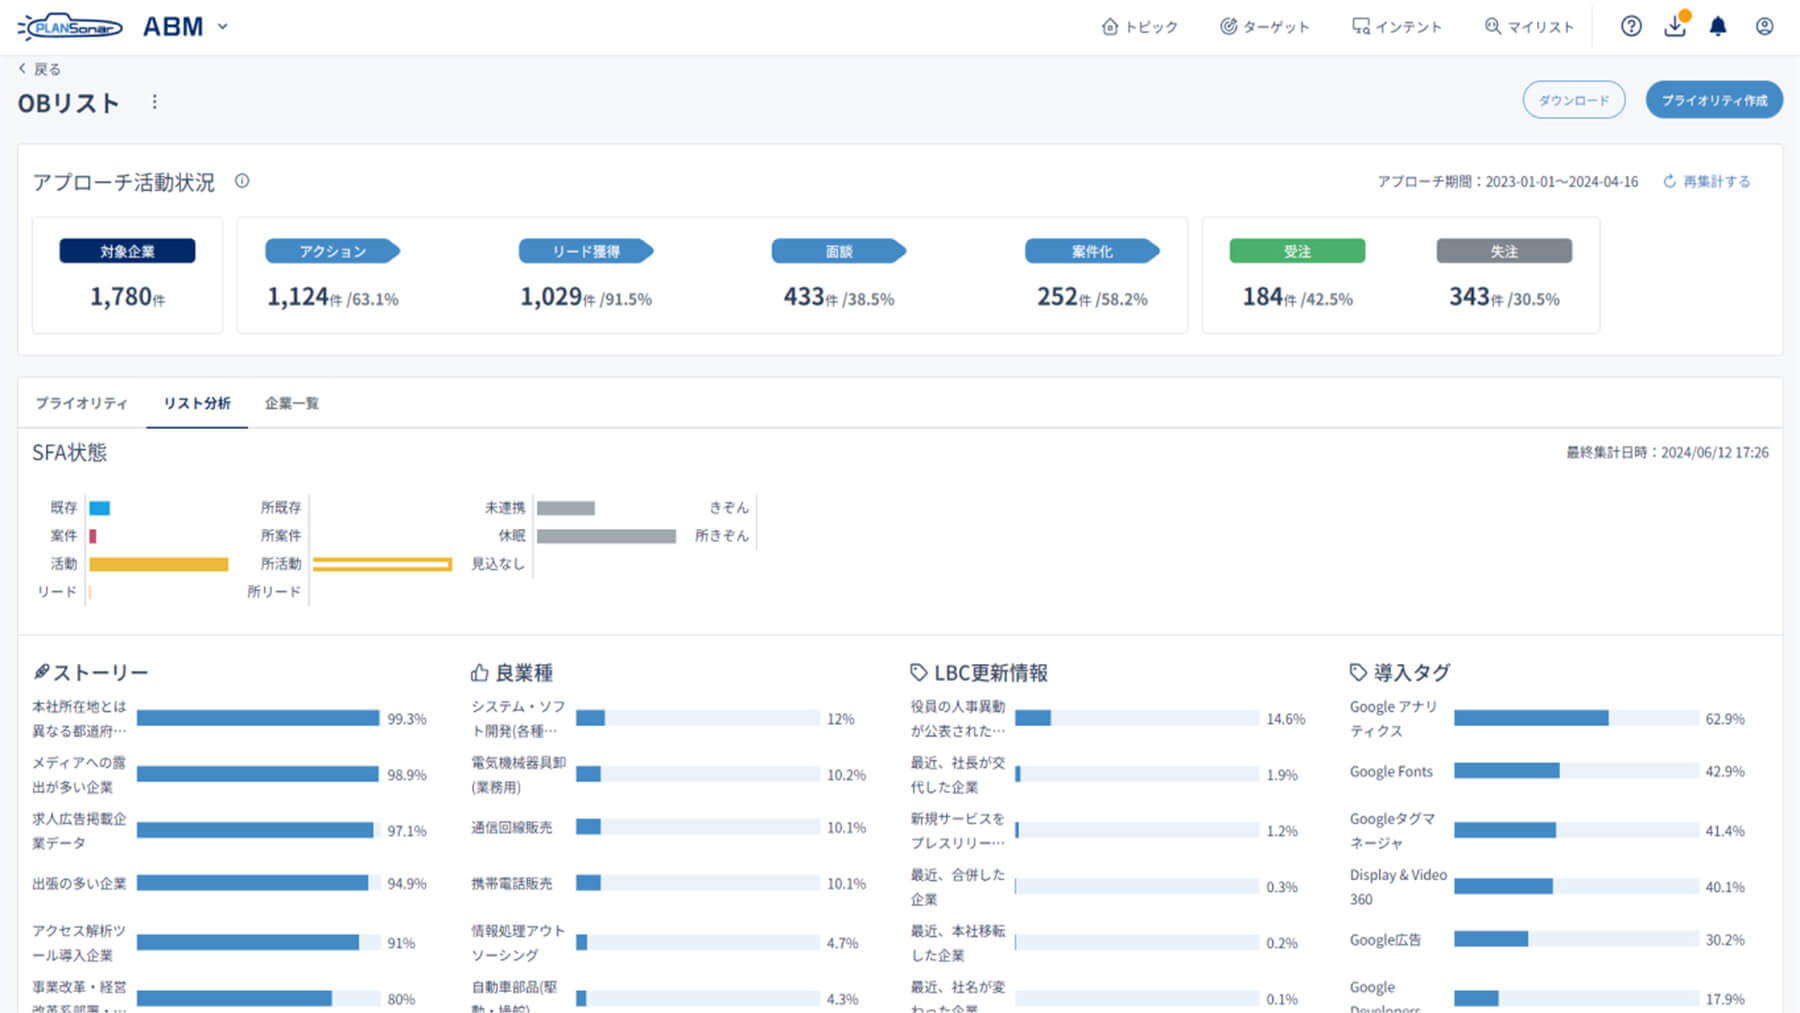Screen dimensions: 1800x1013
Task: Click the blue 既存 SFA bar
Action: [x=100, y=508]
